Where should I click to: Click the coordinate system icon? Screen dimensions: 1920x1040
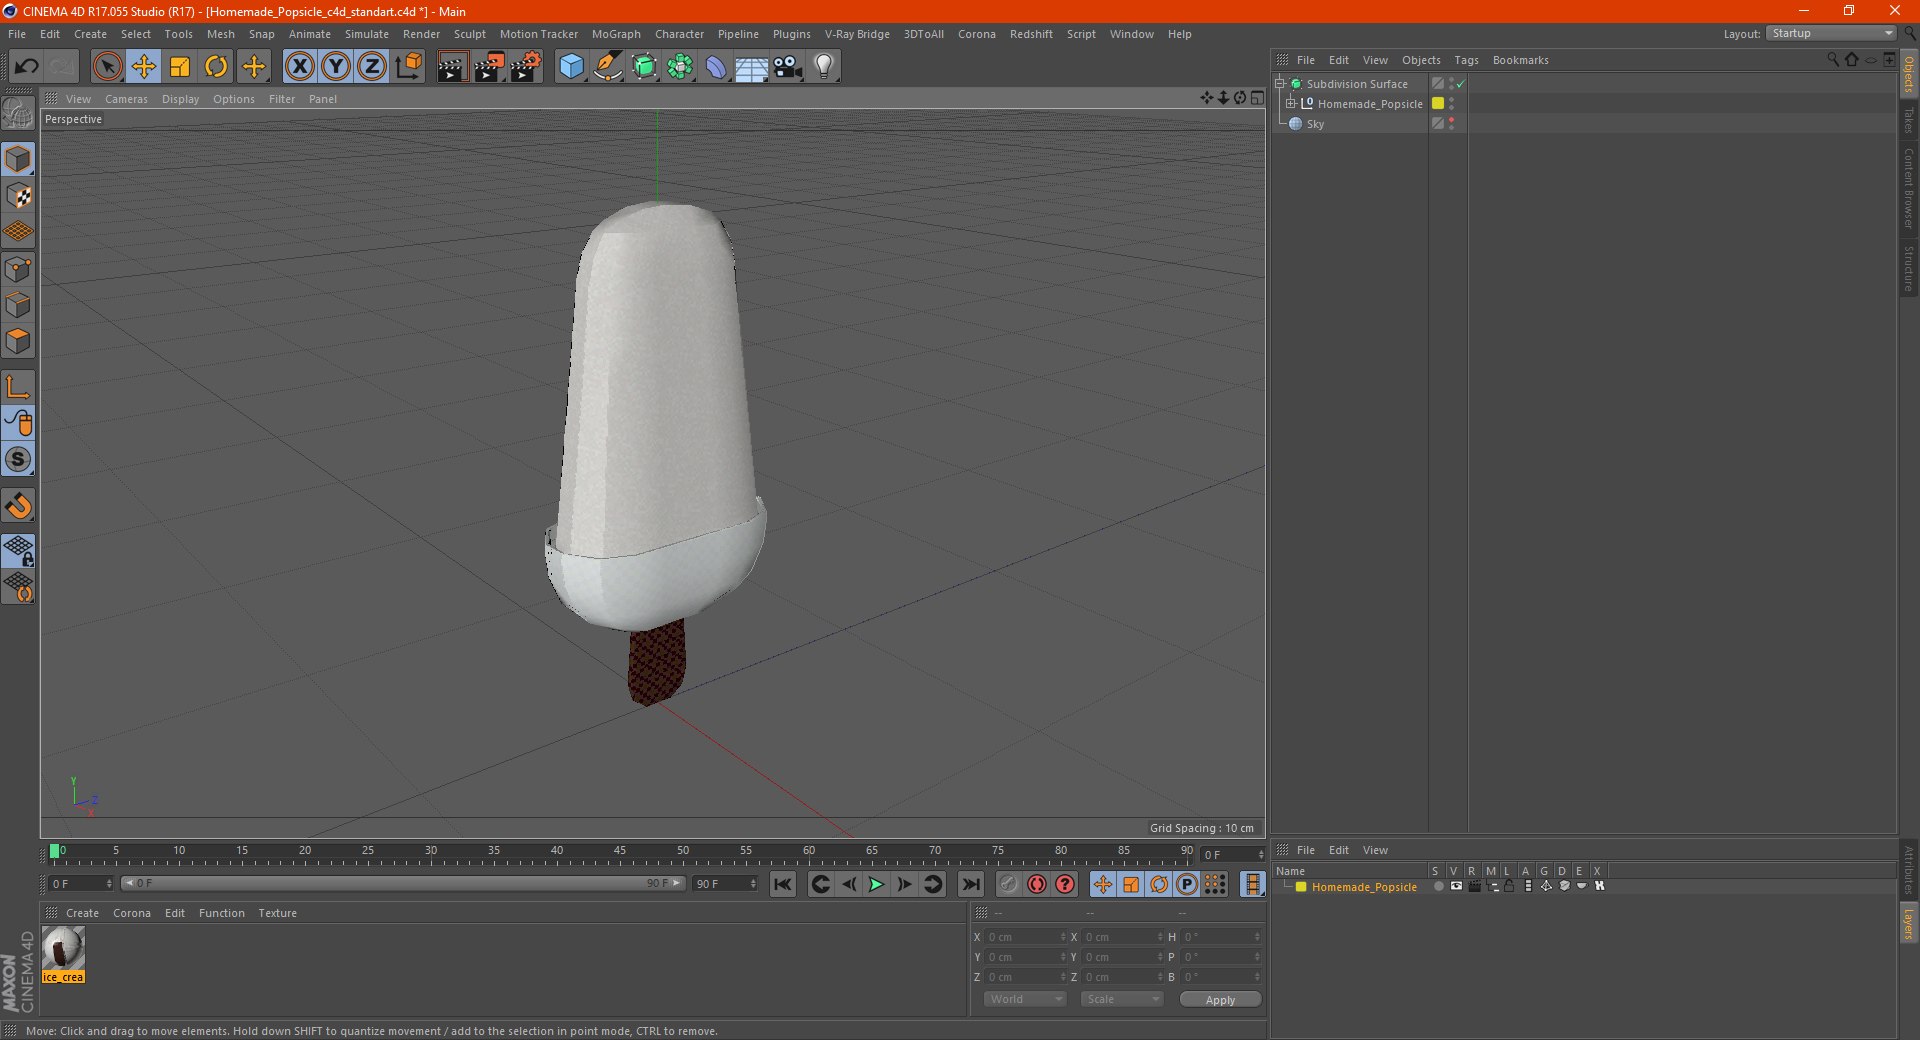(408, 67)
